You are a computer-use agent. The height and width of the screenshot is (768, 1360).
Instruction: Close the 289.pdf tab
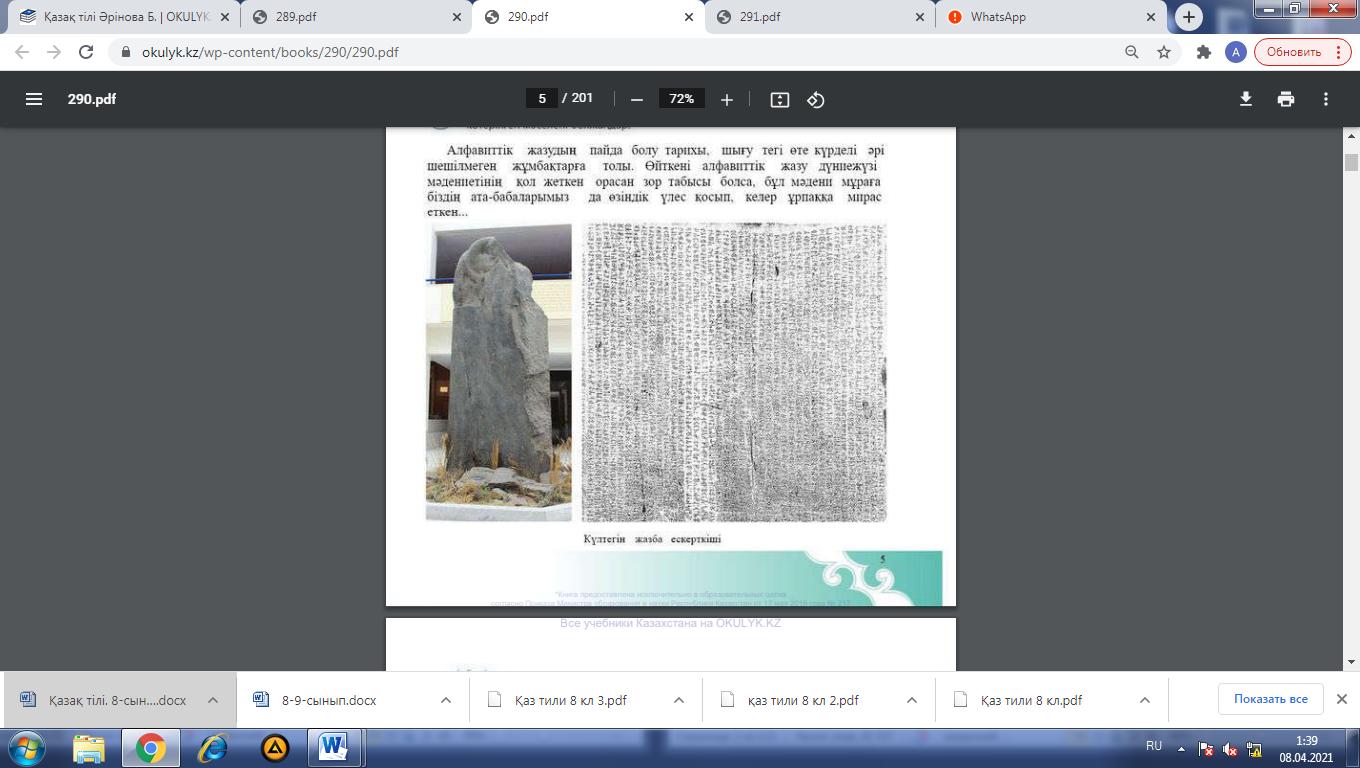click(457, 17)
